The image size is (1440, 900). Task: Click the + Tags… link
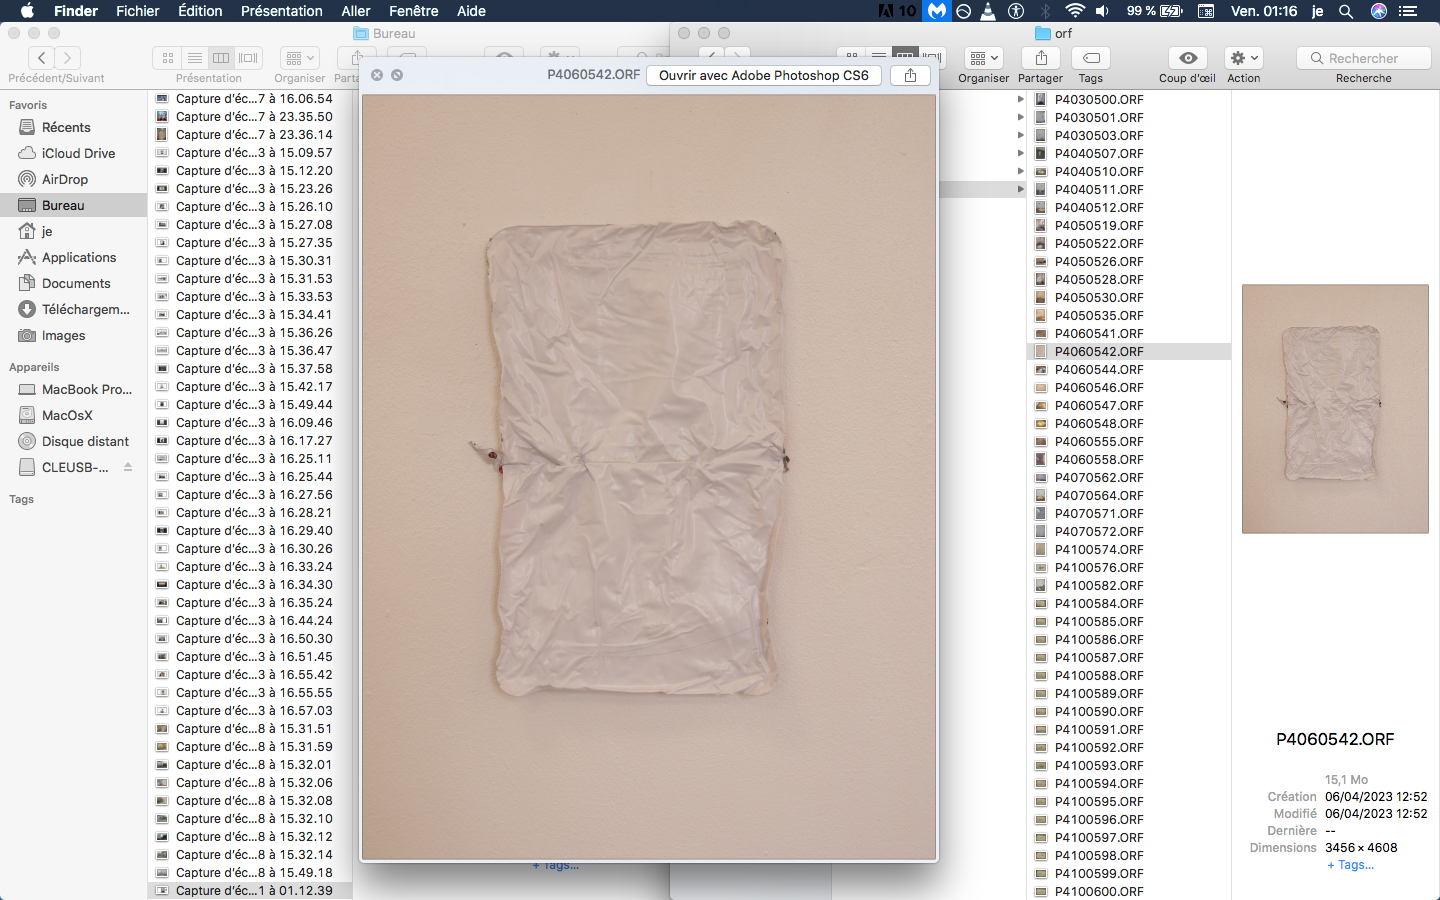coord(1350,865)
